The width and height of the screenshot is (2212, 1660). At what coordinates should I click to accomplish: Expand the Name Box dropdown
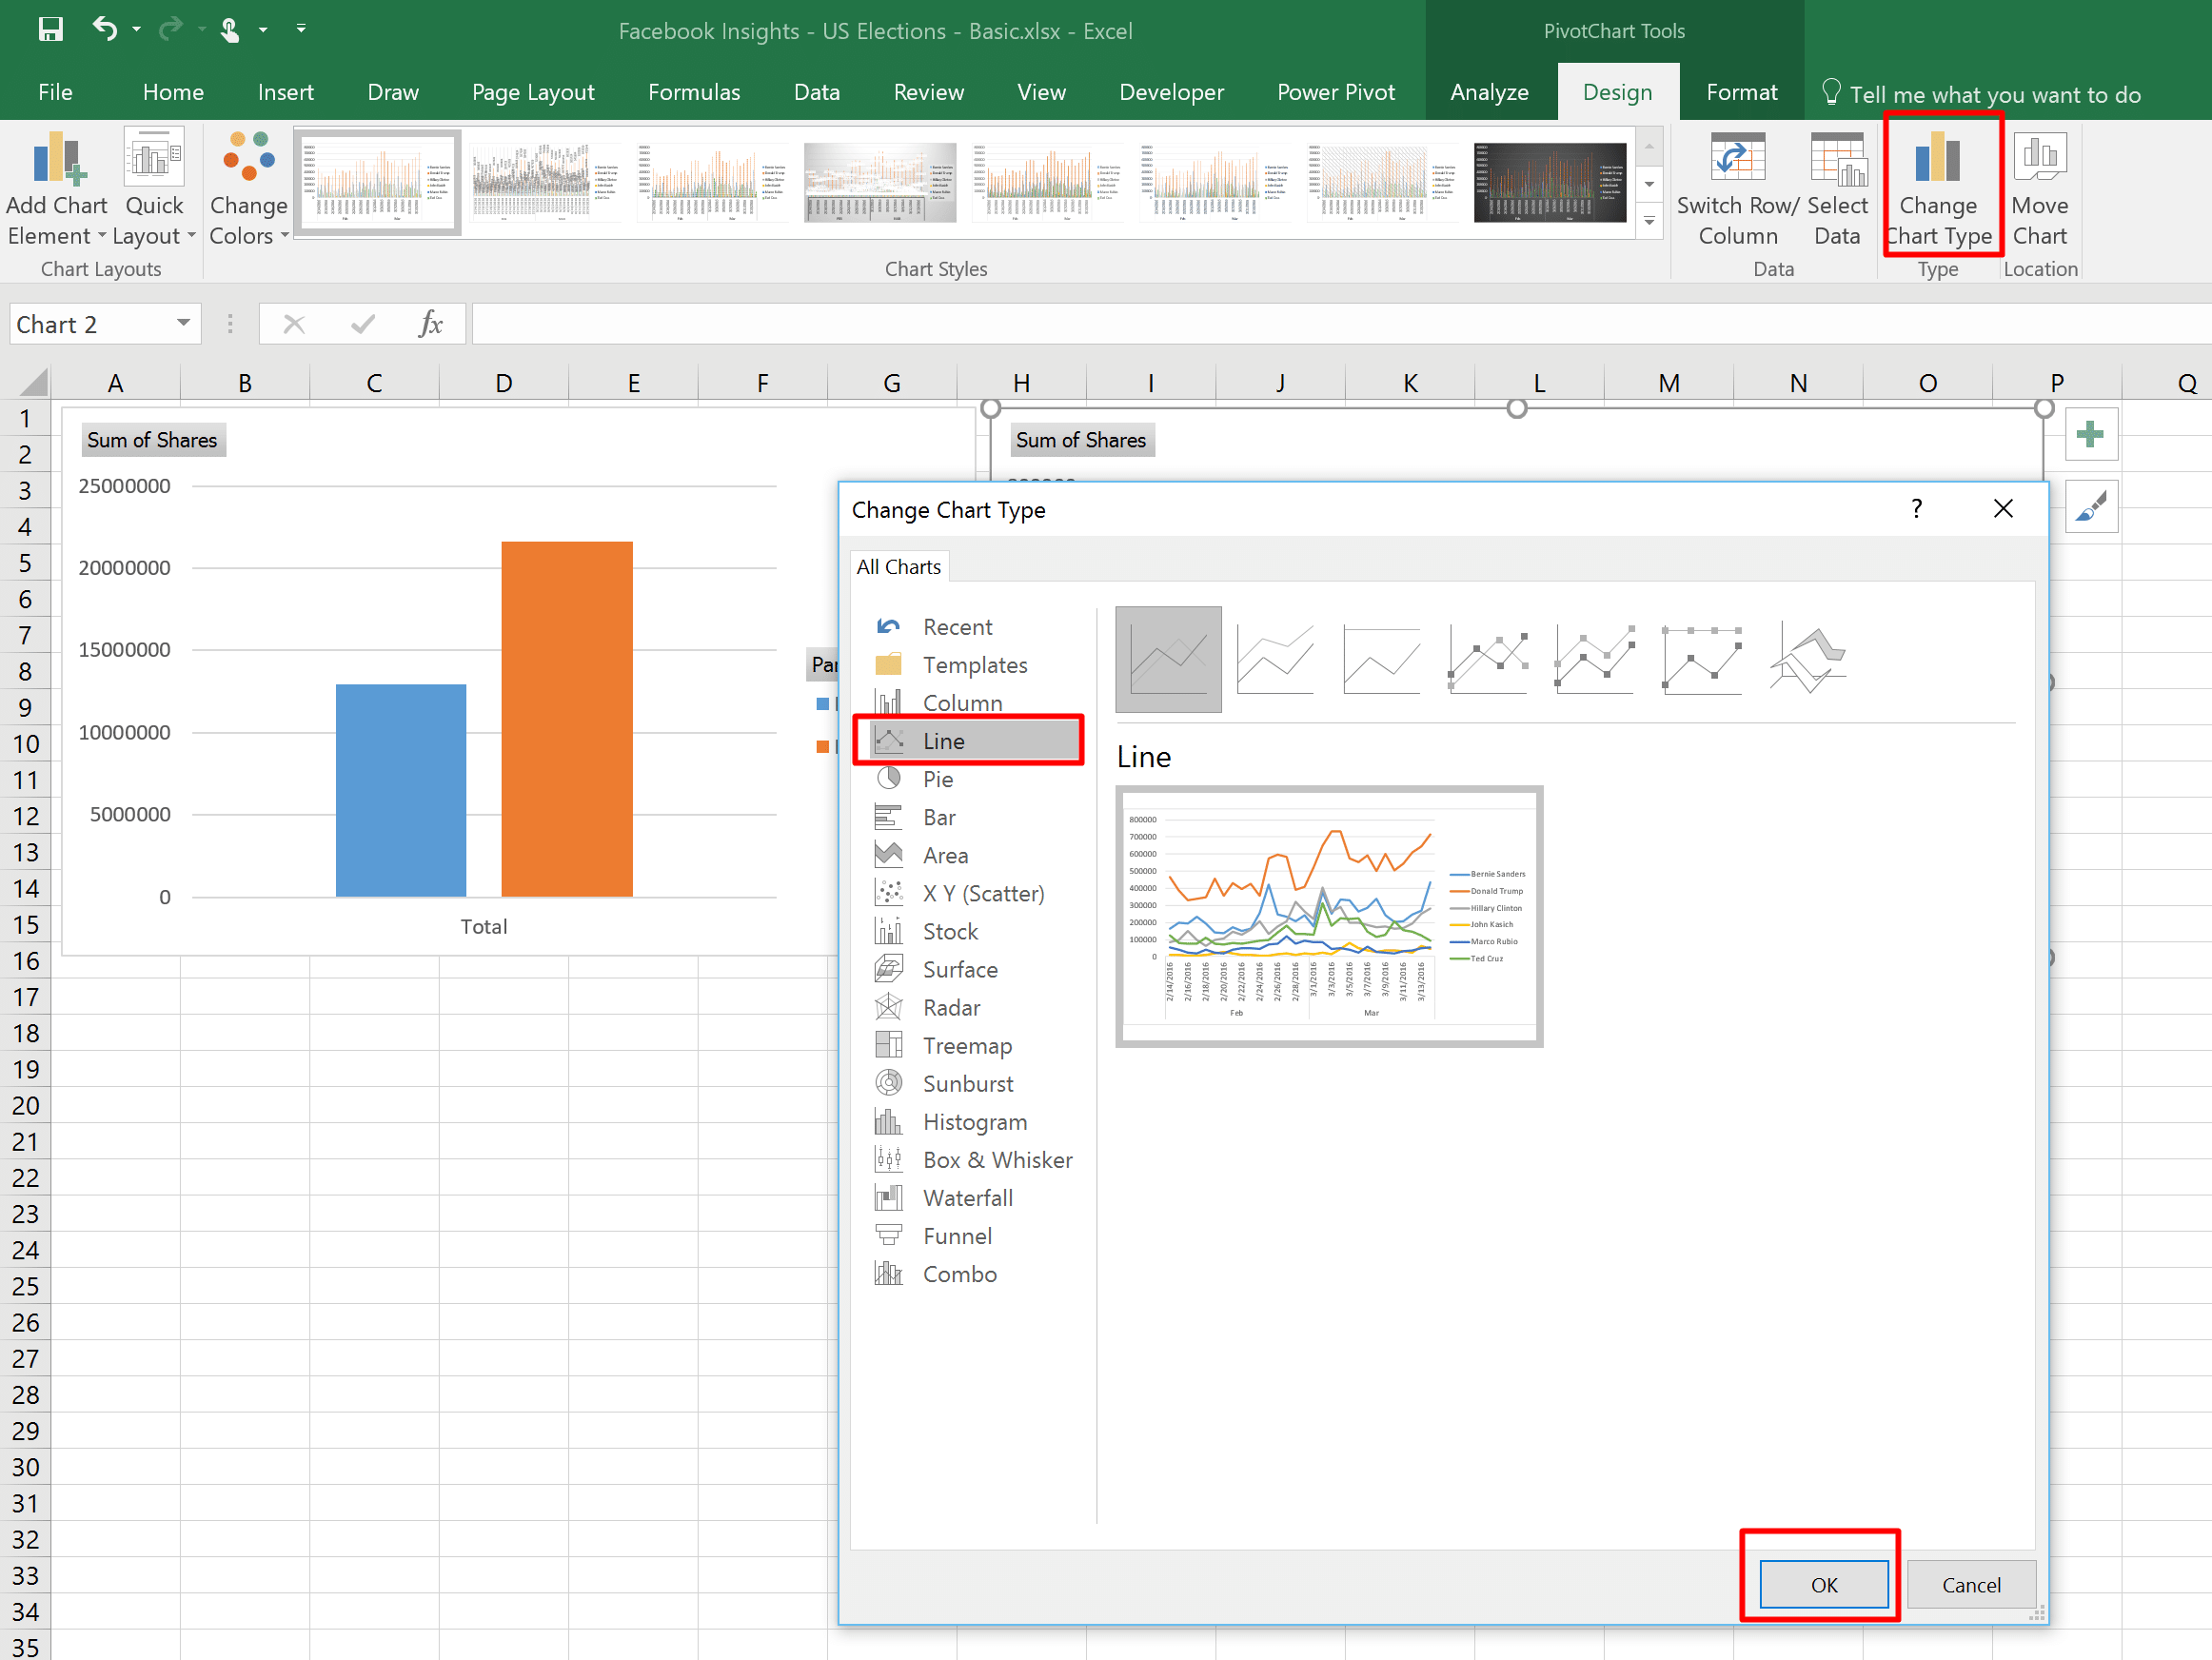183,323
